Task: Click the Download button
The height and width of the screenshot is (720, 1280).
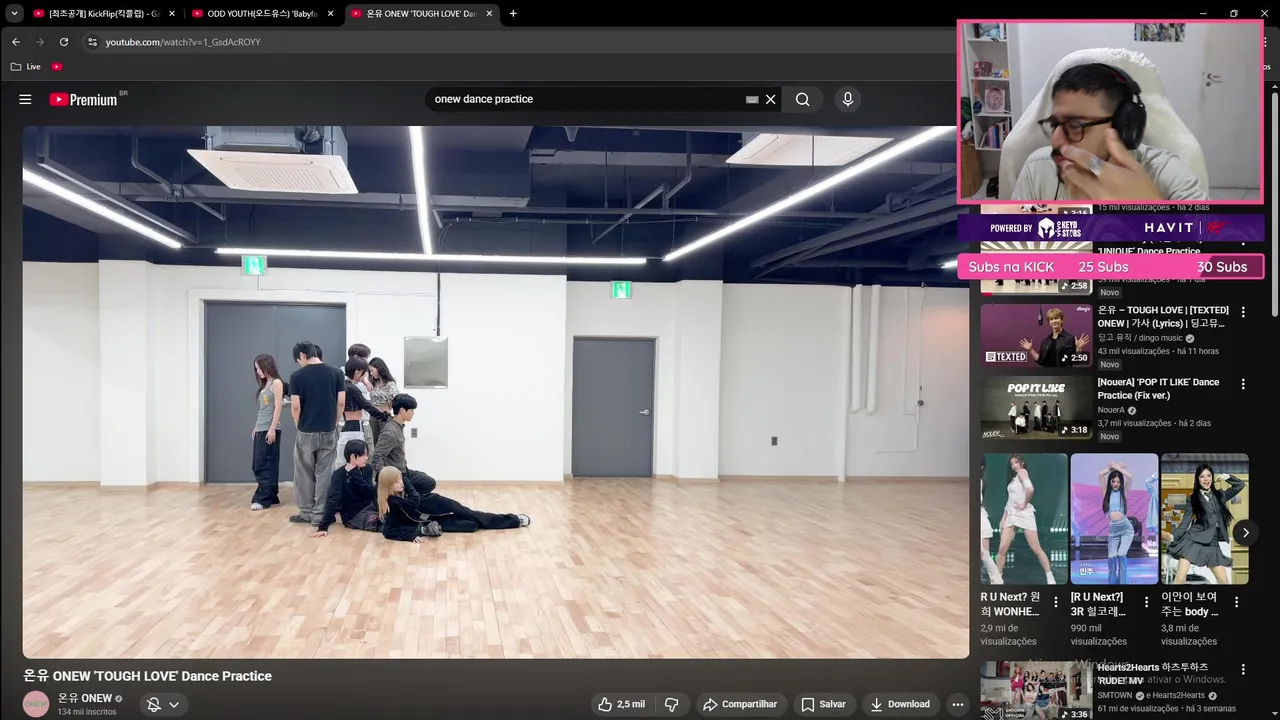Action: click(x=900, y=704)
